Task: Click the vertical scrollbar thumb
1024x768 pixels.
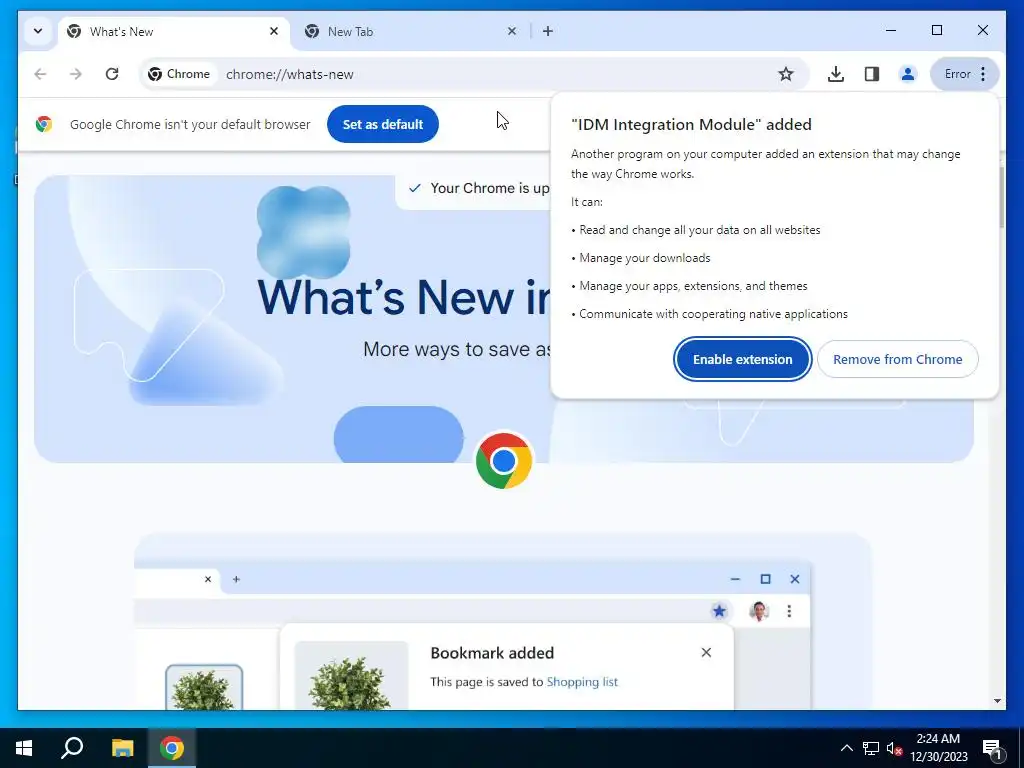Action: coord(1000,197)
